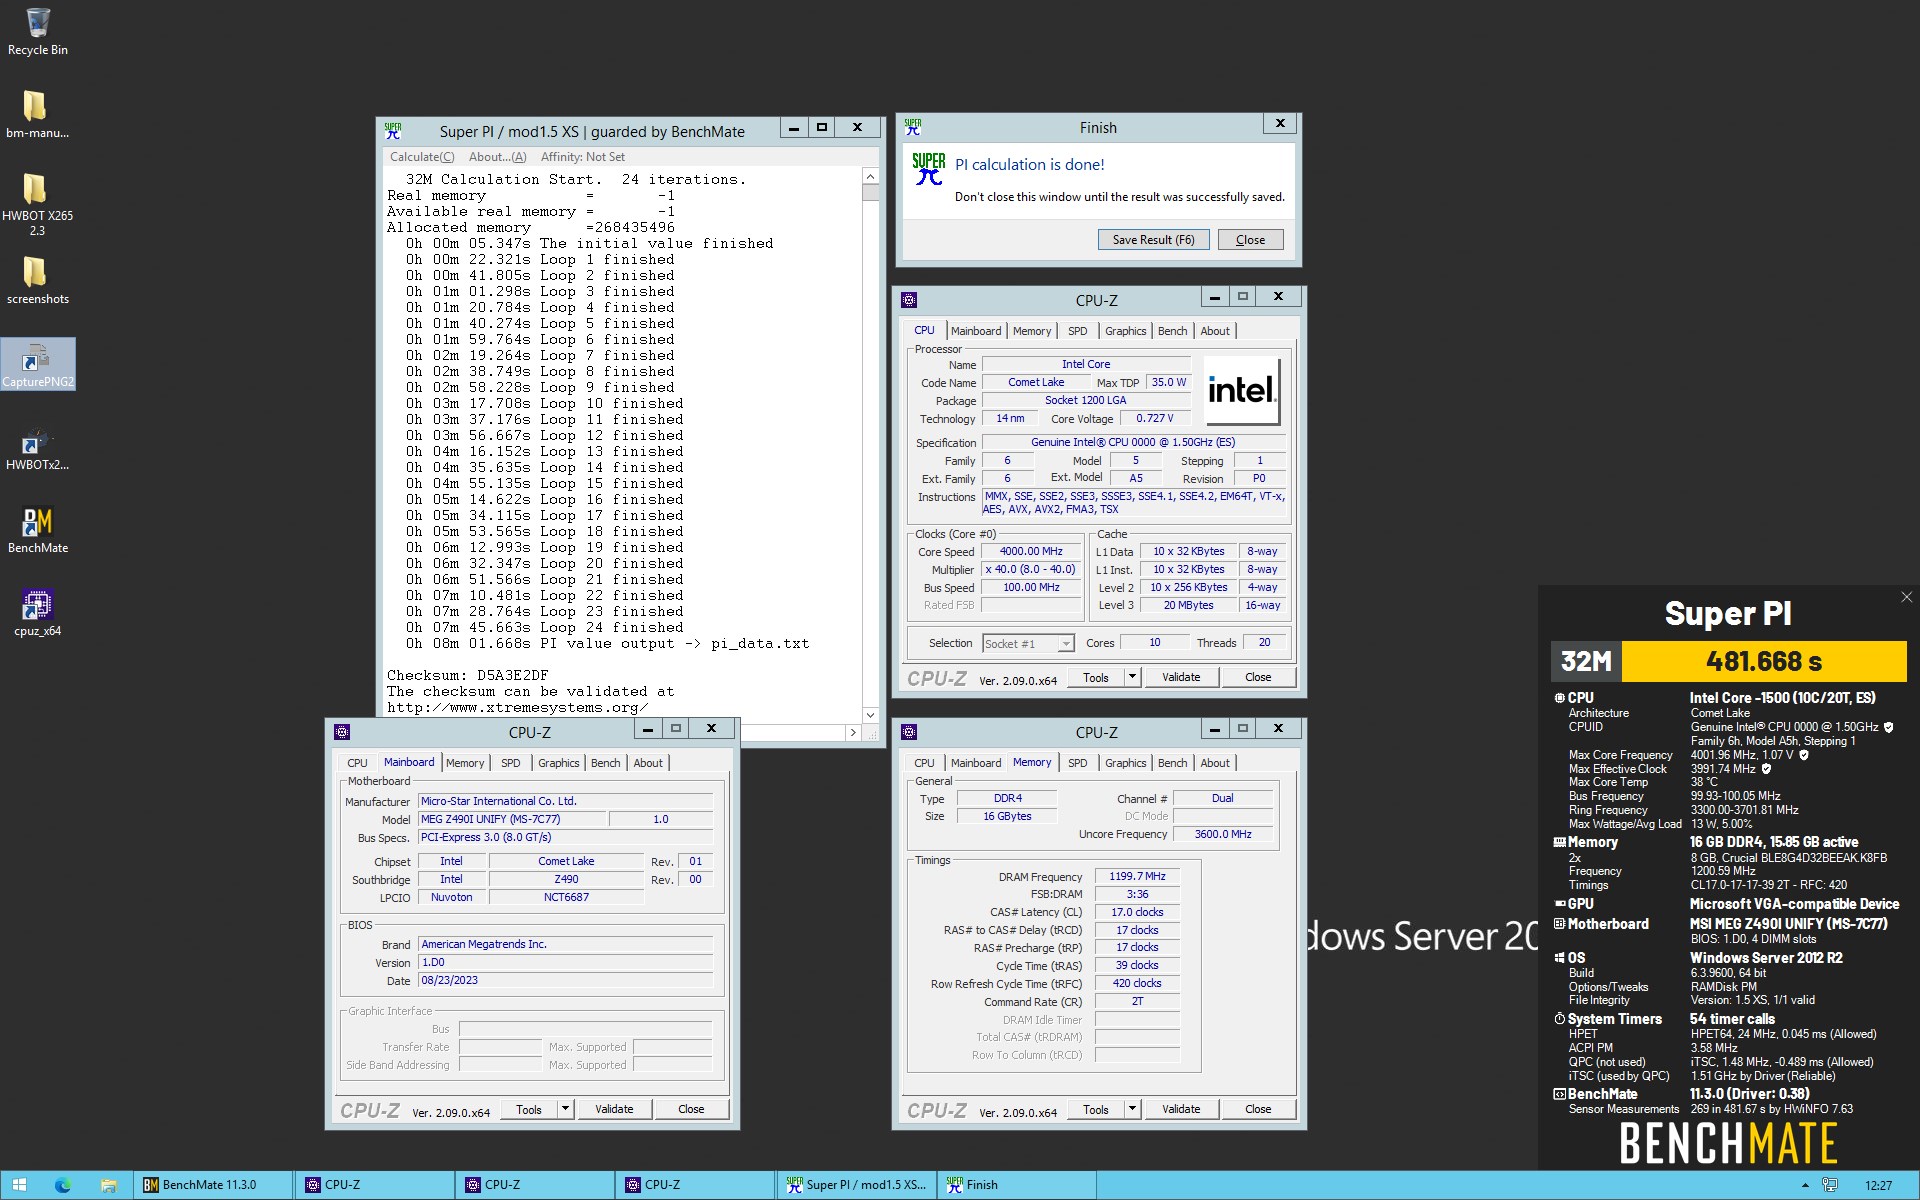This screenshot has width=1920, height=1200.
Task: Open the Recycle Bin desktop icon
Action: point(37,31)
